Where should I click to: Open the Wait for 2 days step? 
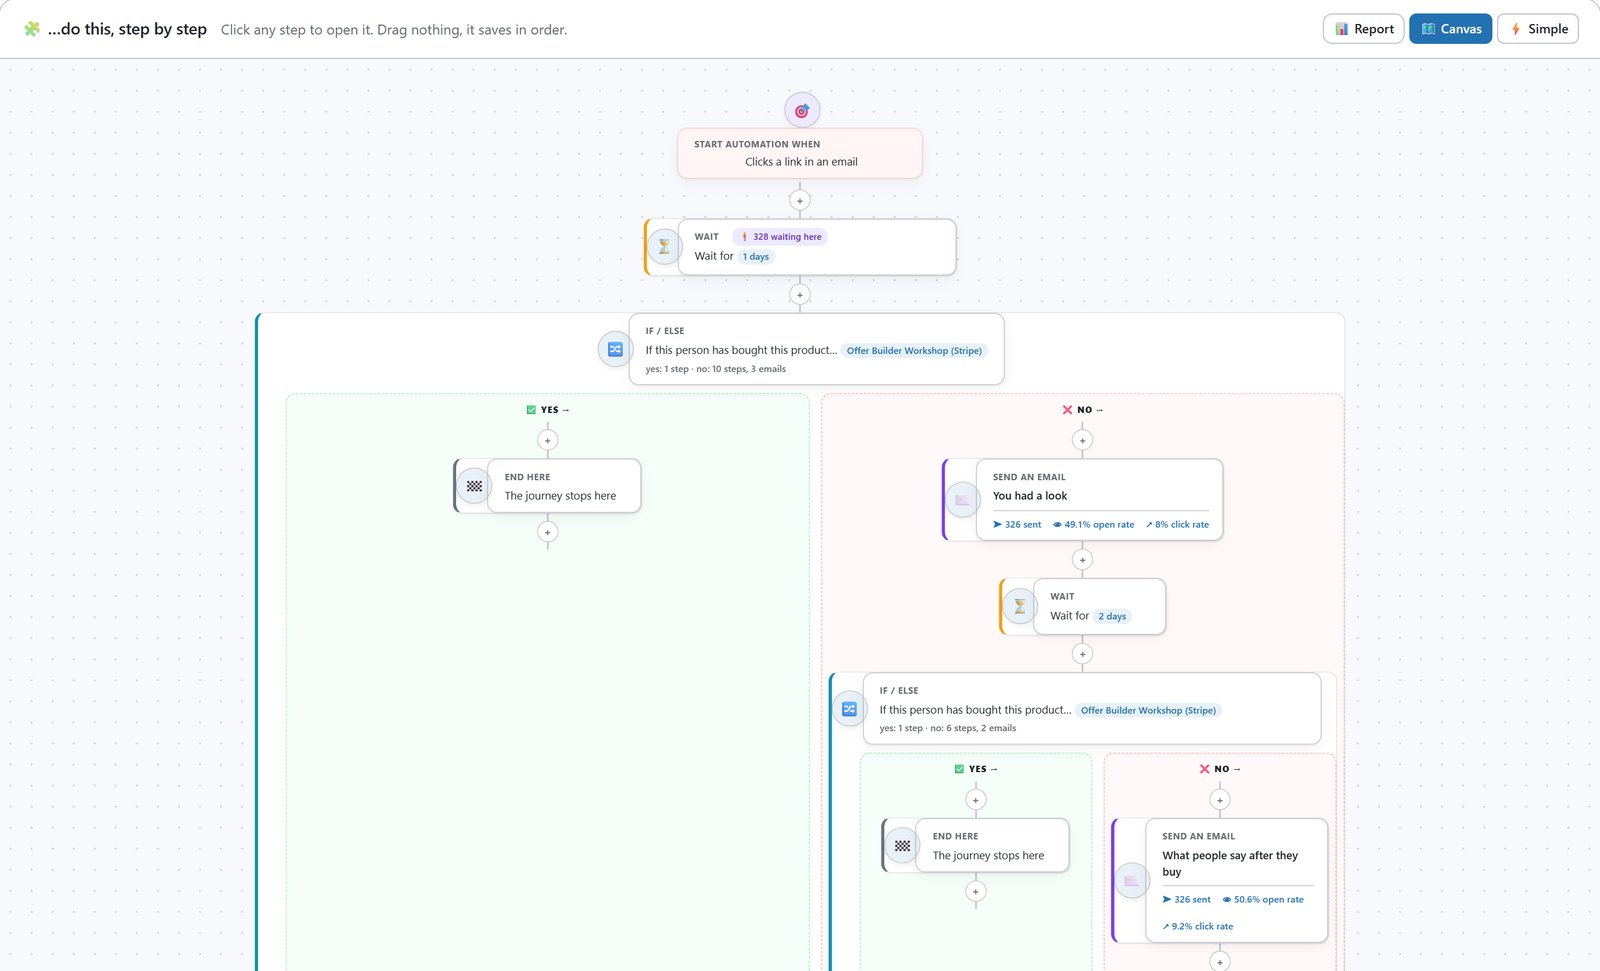[x=1099, y=606]
